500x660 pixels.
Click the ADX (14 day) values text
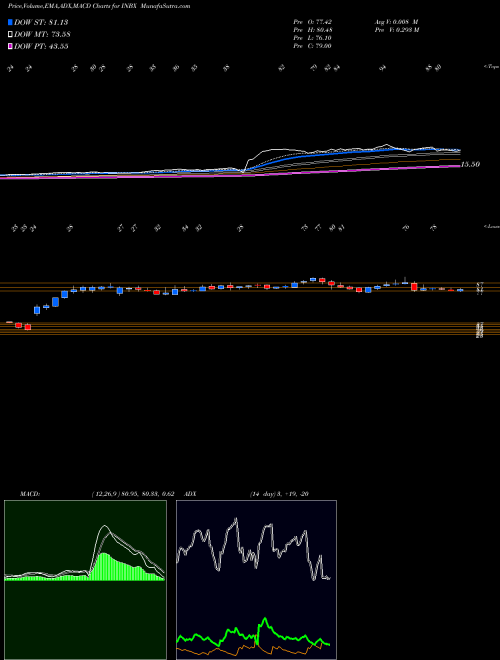click(280, 494)
